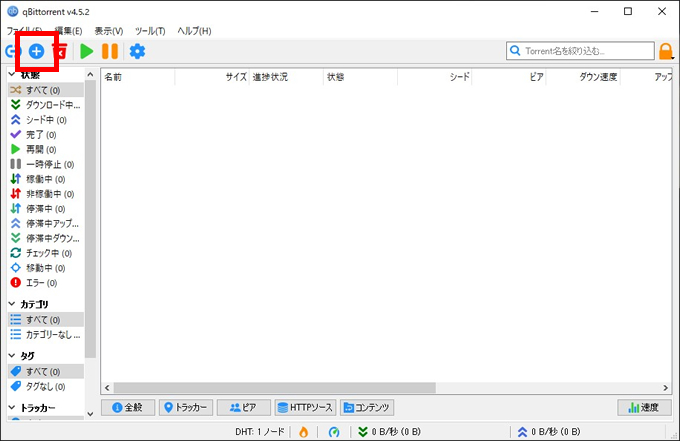Select the 完了 (0) filter
680x441 pixels.
[46, 134]
